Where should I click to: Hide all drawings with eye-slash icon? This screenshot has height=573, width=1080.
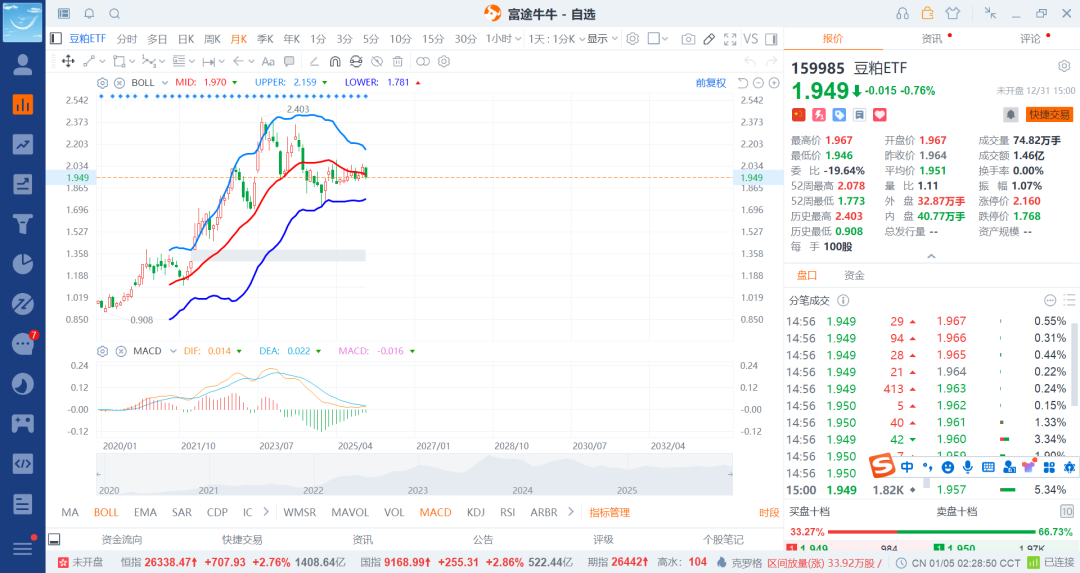[377, 61]
